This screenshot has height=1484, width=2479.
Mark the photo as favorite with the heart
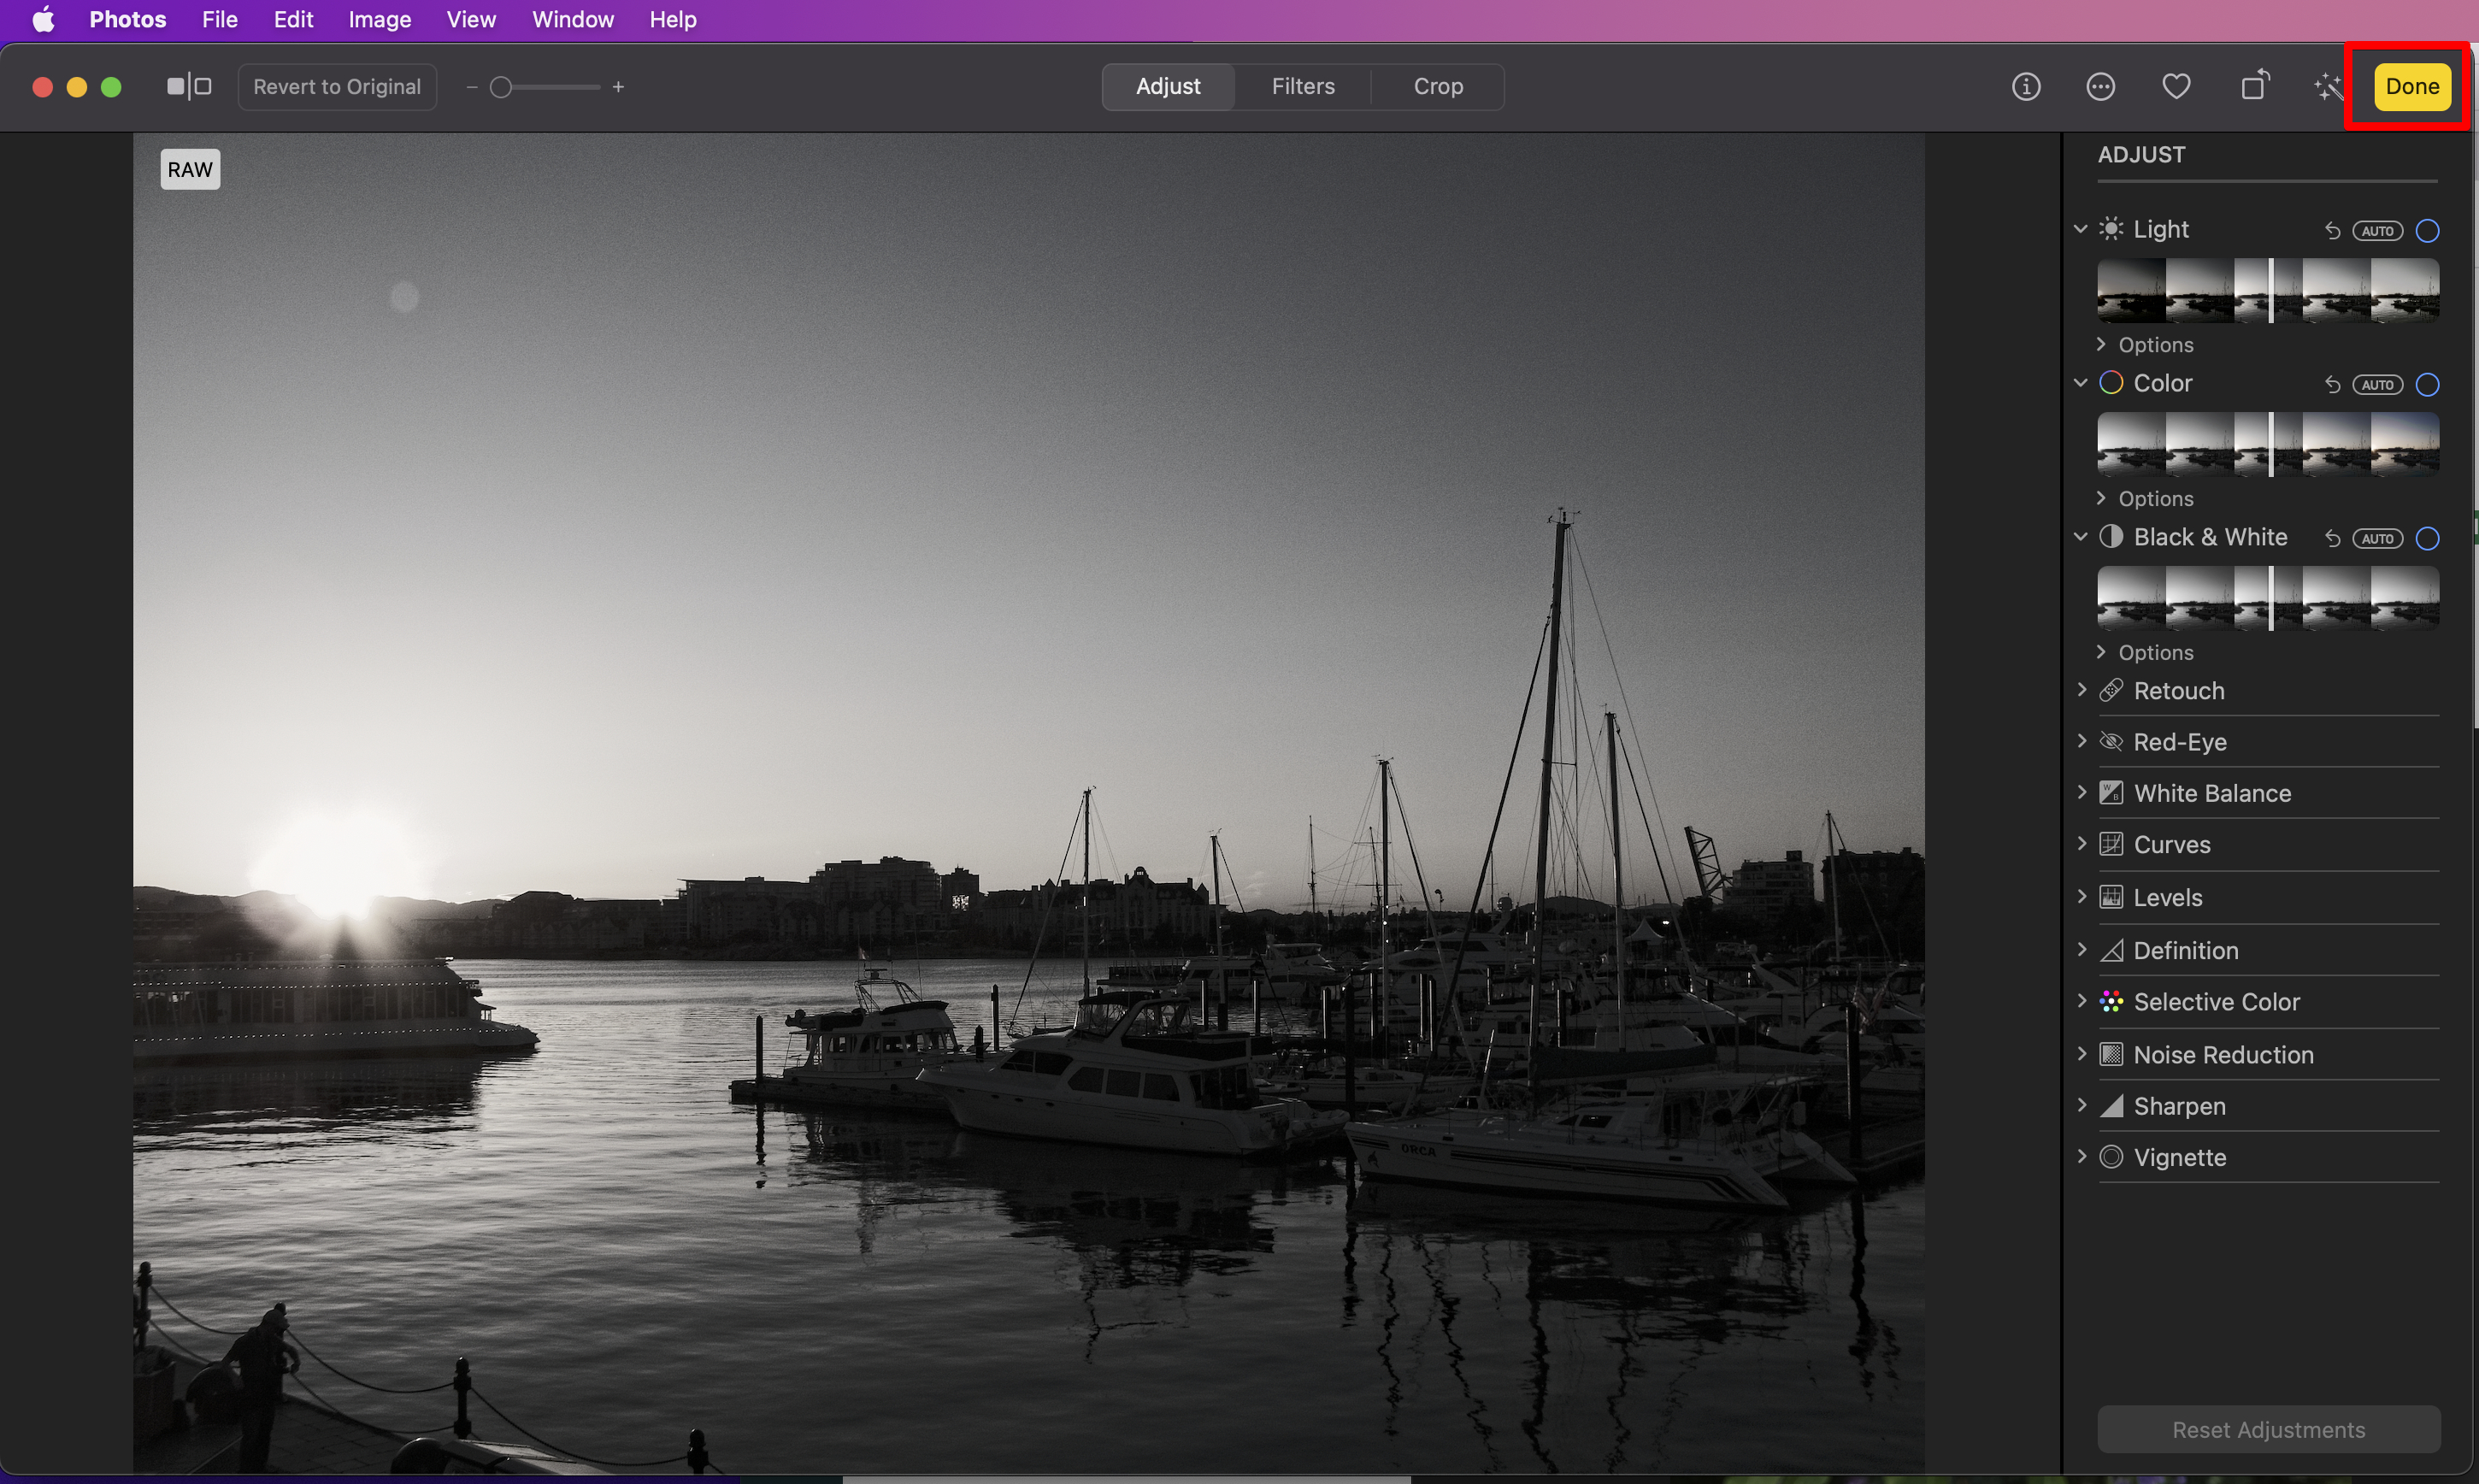(2176, 87)
